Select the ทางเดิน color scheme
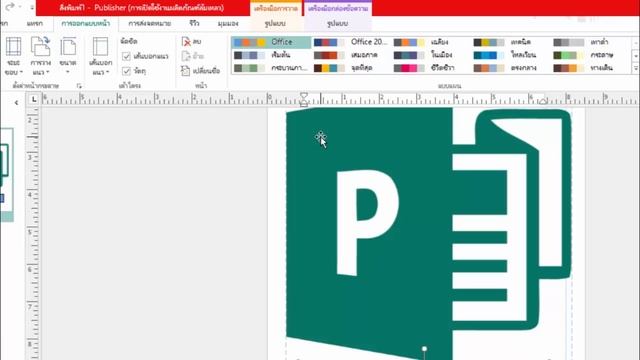Image resolution: width=640 pixels, height=360 pixels. (591, 68)
